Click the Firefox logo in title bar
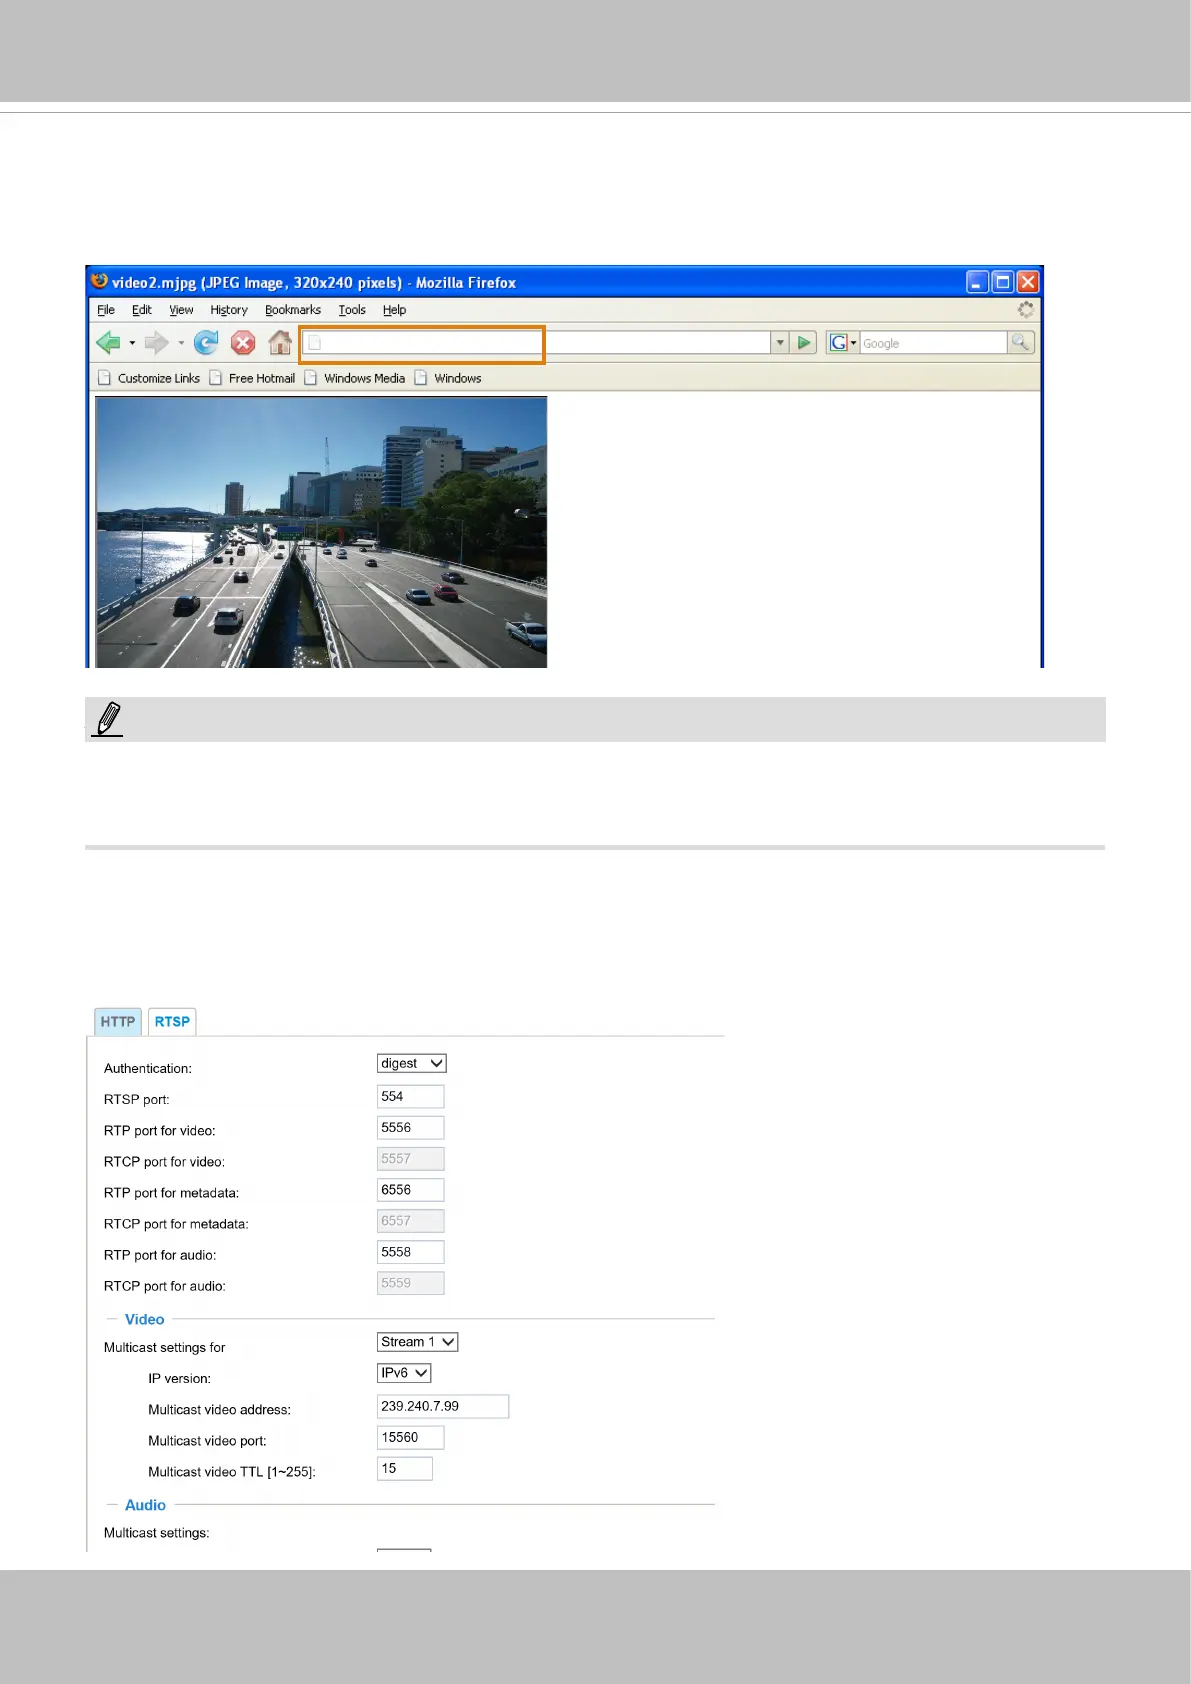 (x=99, y=281)
